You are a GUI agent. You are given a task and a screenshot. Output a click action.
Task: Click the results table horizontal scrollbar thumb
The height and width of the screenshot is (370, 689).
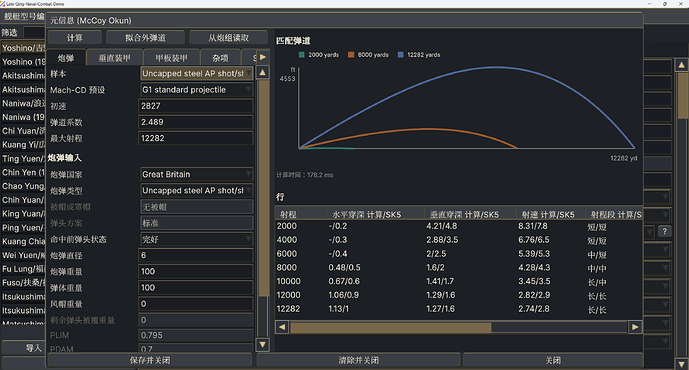pos(390,327)
